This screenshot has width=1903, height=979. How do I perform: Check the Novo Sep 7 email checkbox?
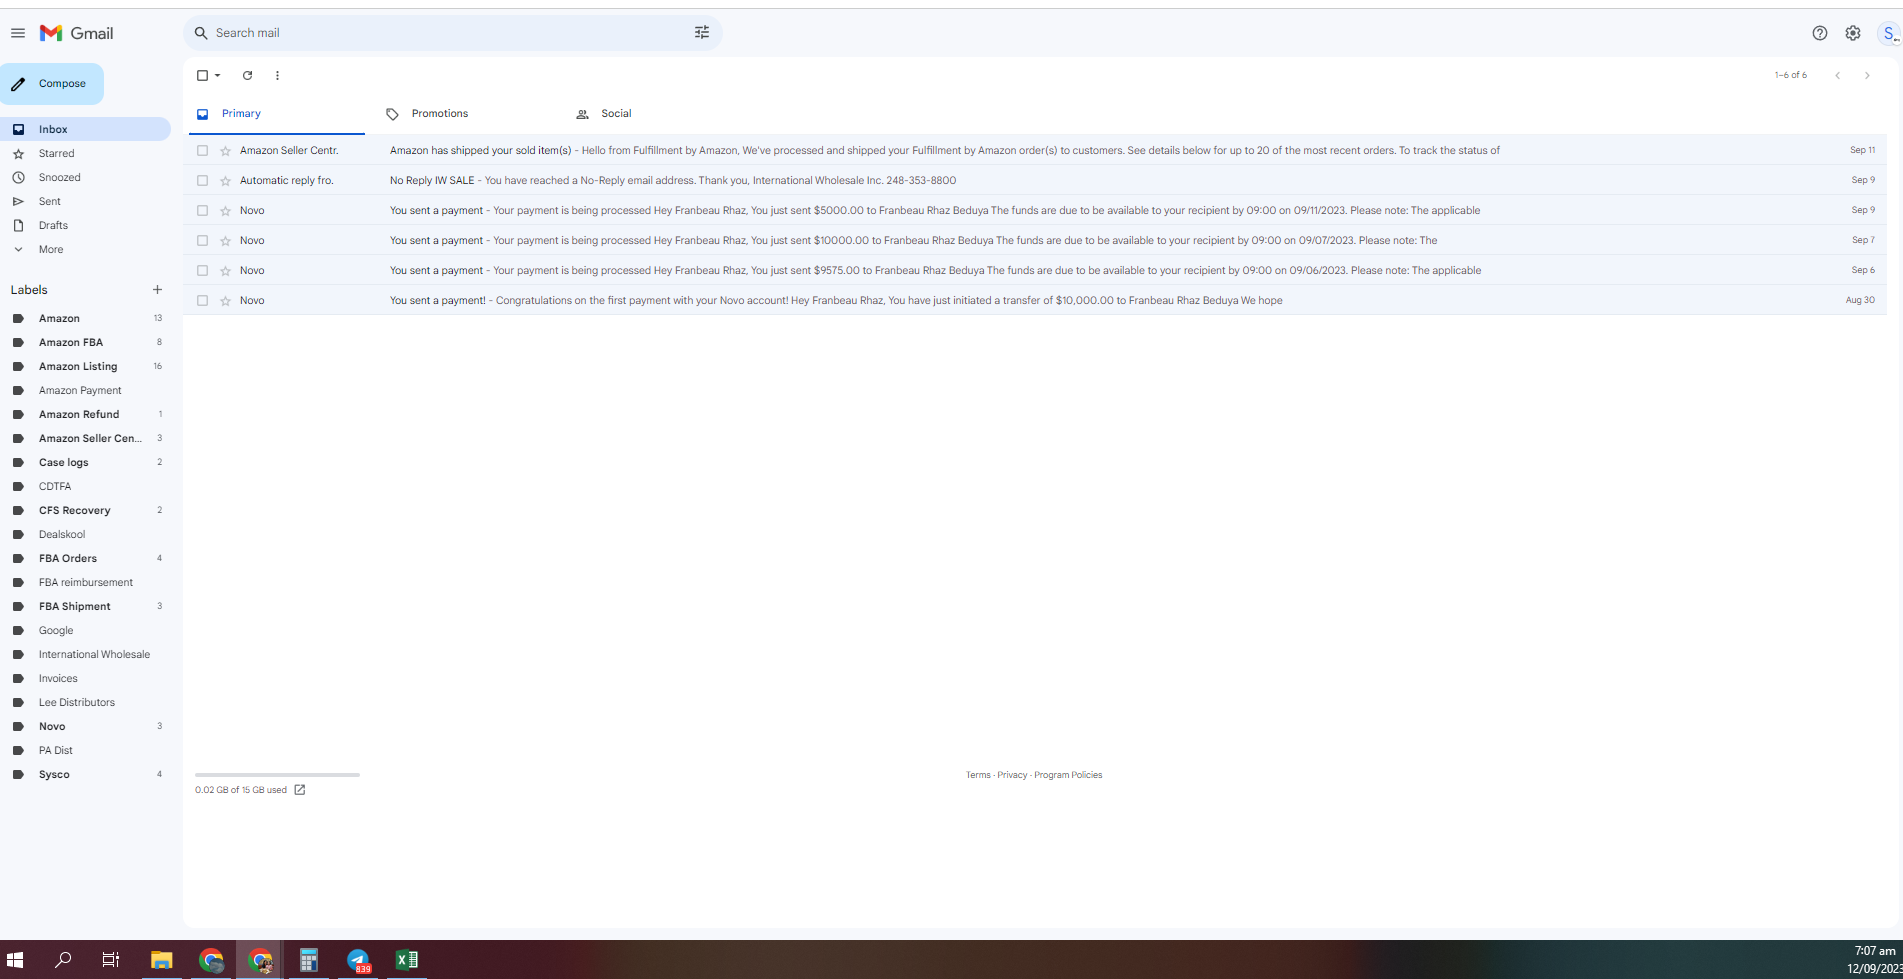pyautogui.click(x=202, y=241)
